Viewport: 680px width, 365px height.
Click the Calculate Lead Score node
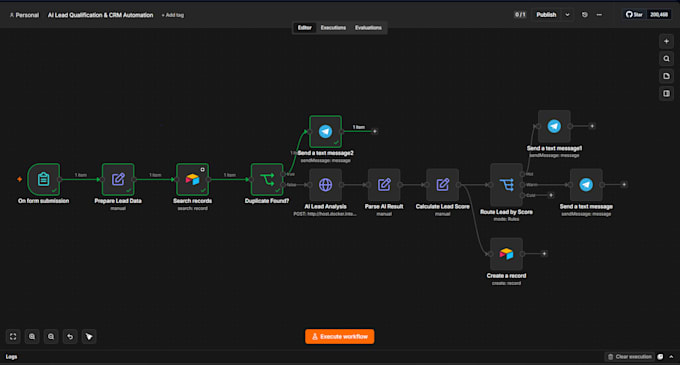pos(442,185)
